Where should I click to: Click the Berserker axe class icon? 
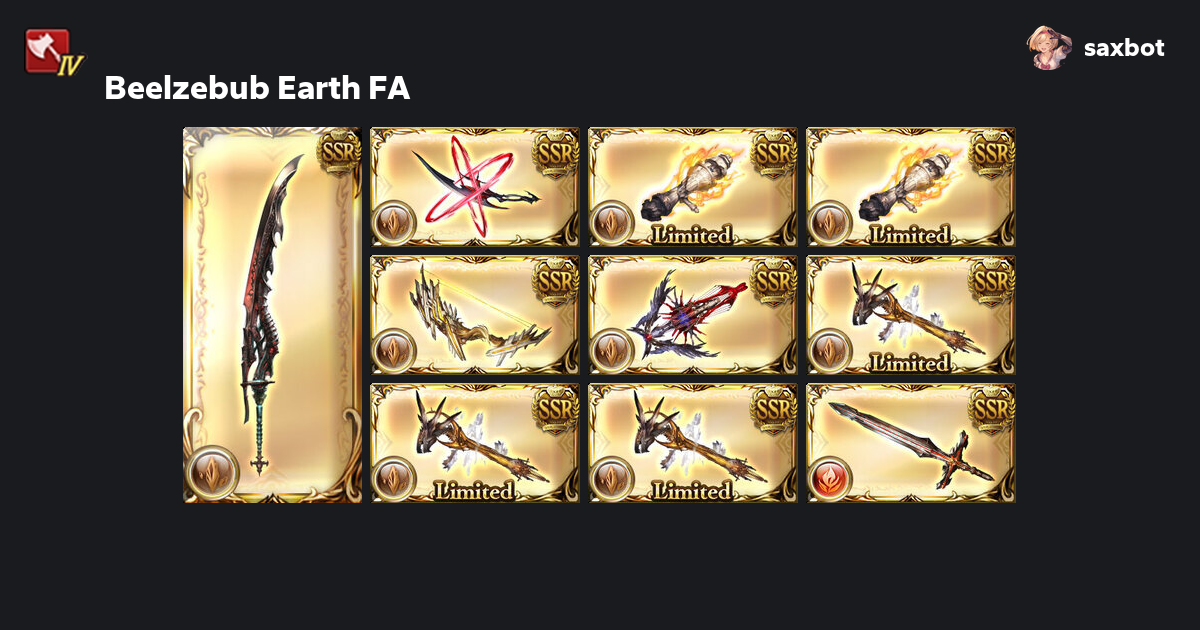tap(53, 52)
